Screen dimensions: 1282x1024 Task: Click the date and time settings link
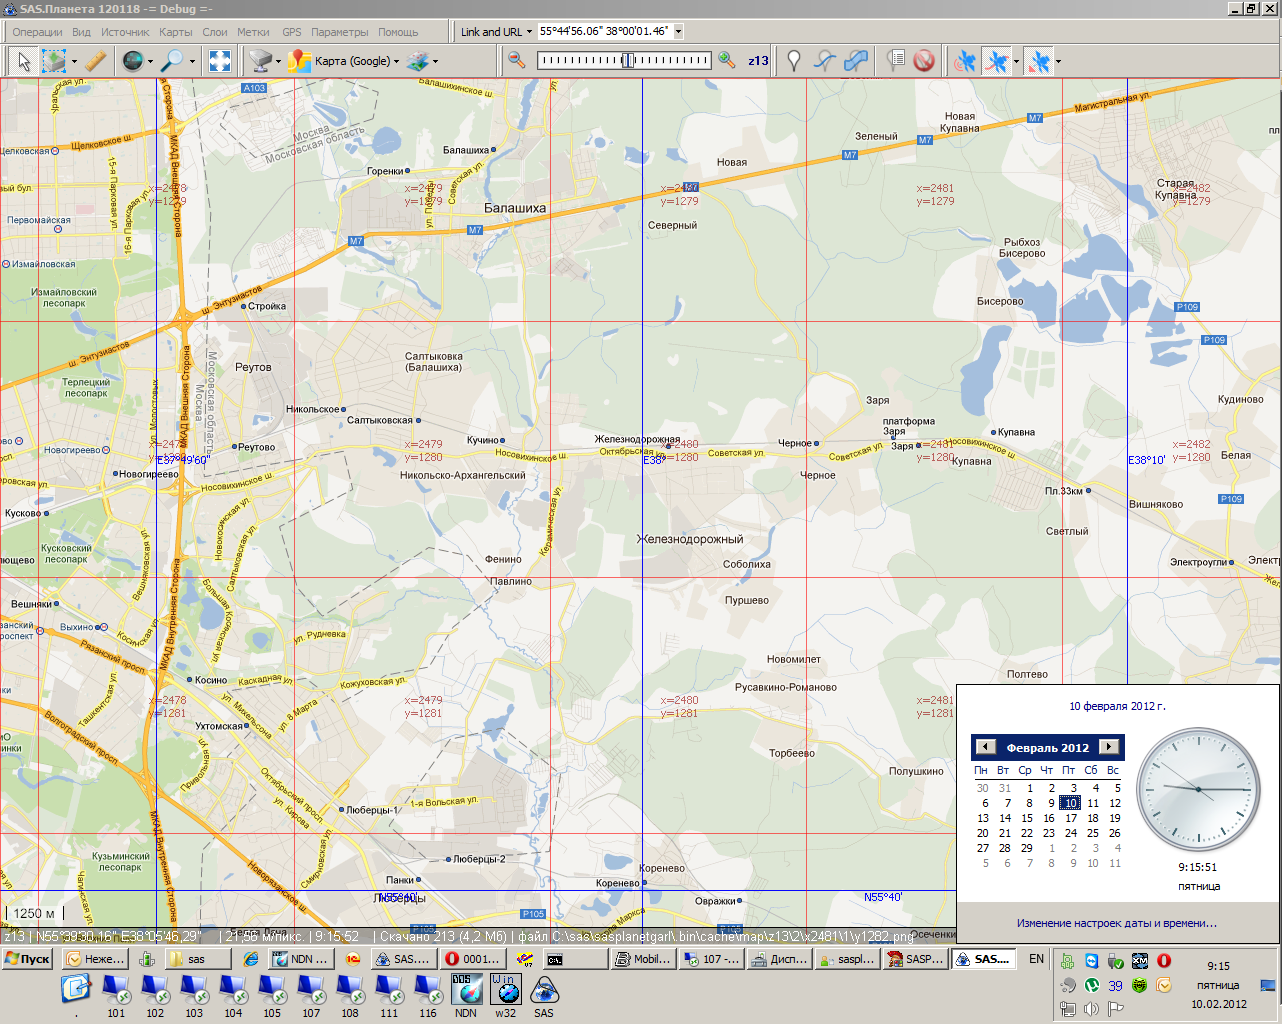1117,923
